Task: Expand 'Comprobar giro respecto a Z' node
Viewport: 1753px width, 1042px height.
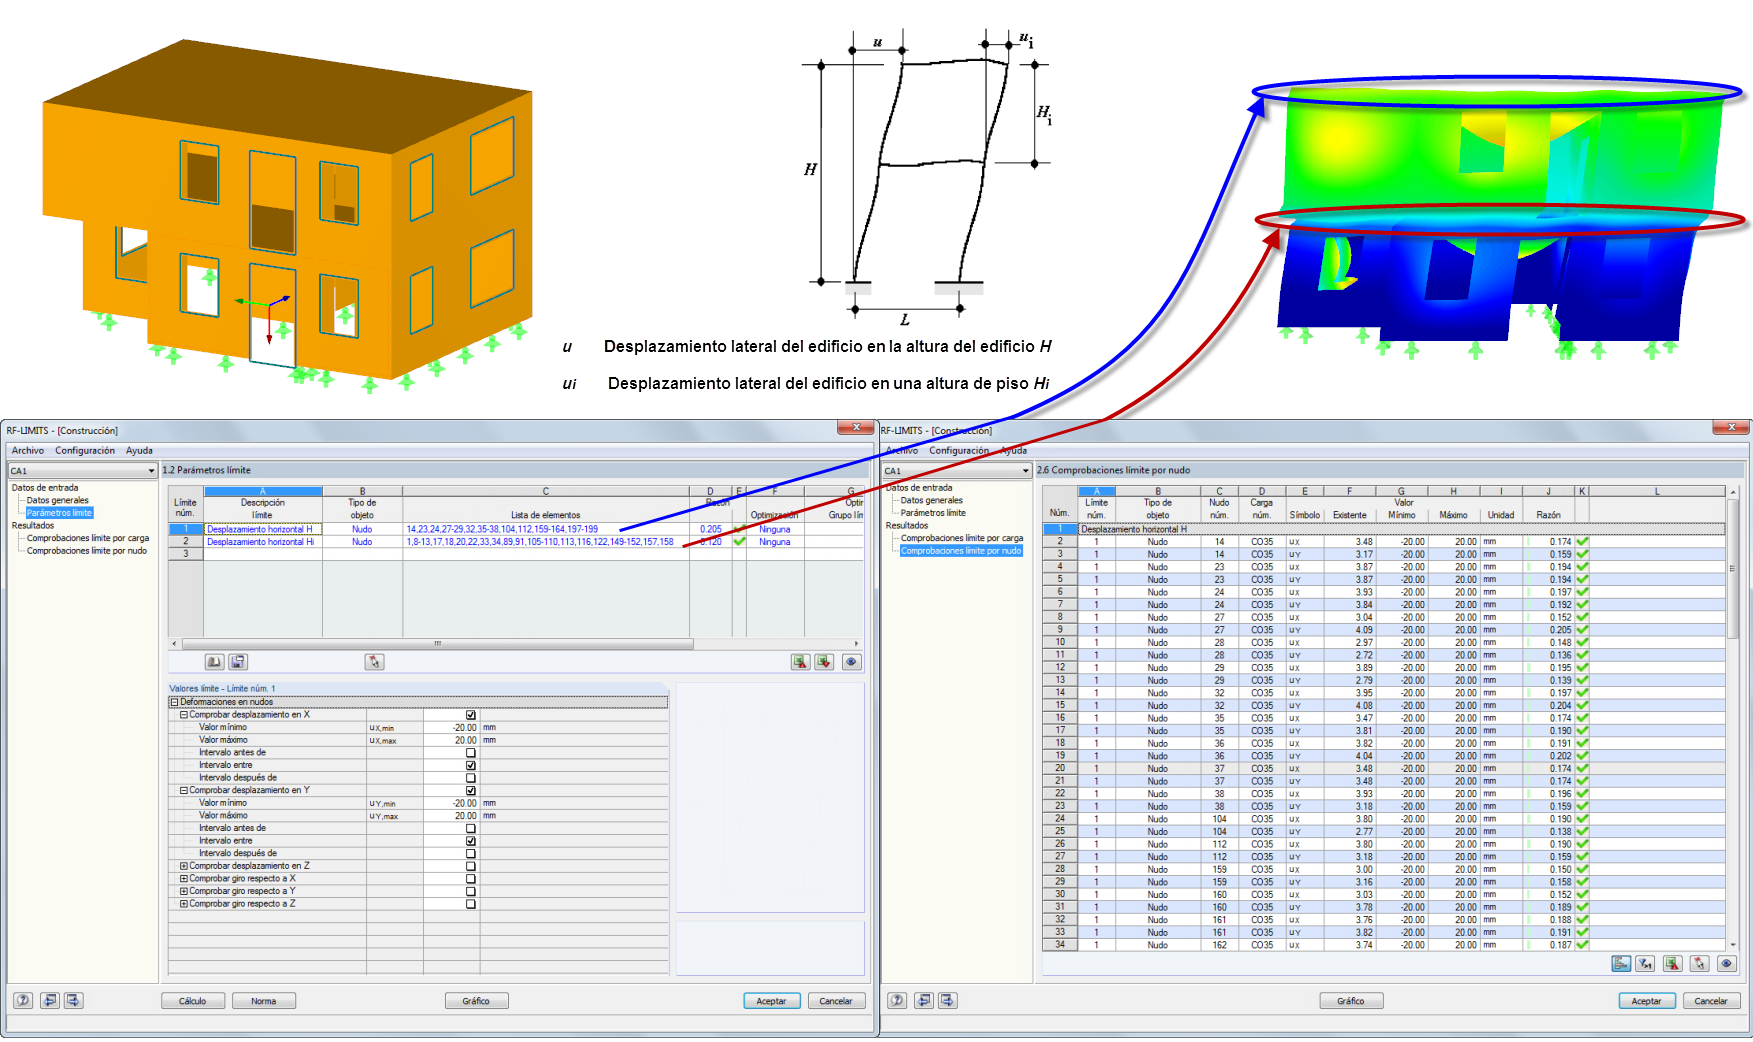Action: click(x=184, y=904)
